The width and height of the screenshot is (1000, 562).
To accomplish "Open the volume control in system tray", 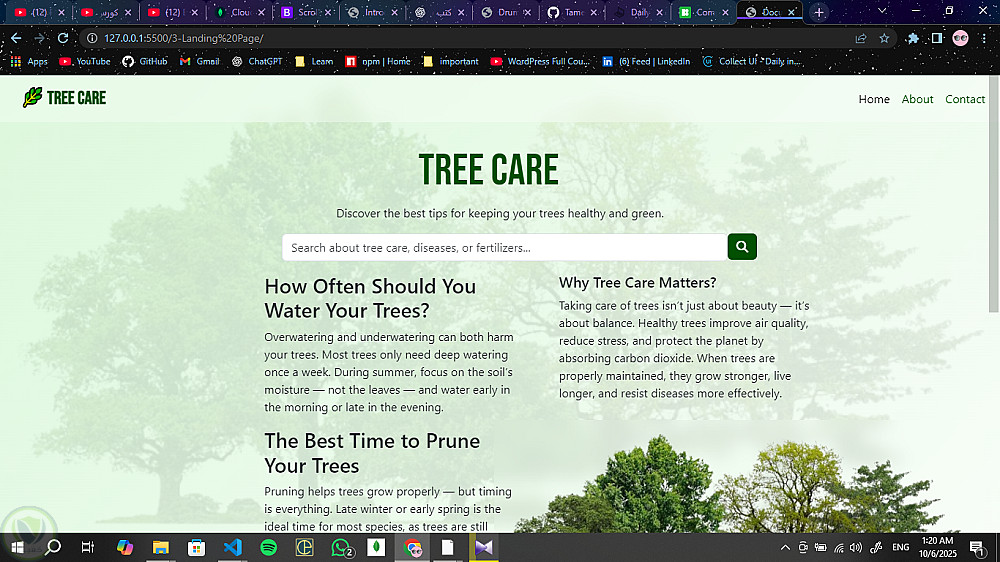I will [856, 547].
